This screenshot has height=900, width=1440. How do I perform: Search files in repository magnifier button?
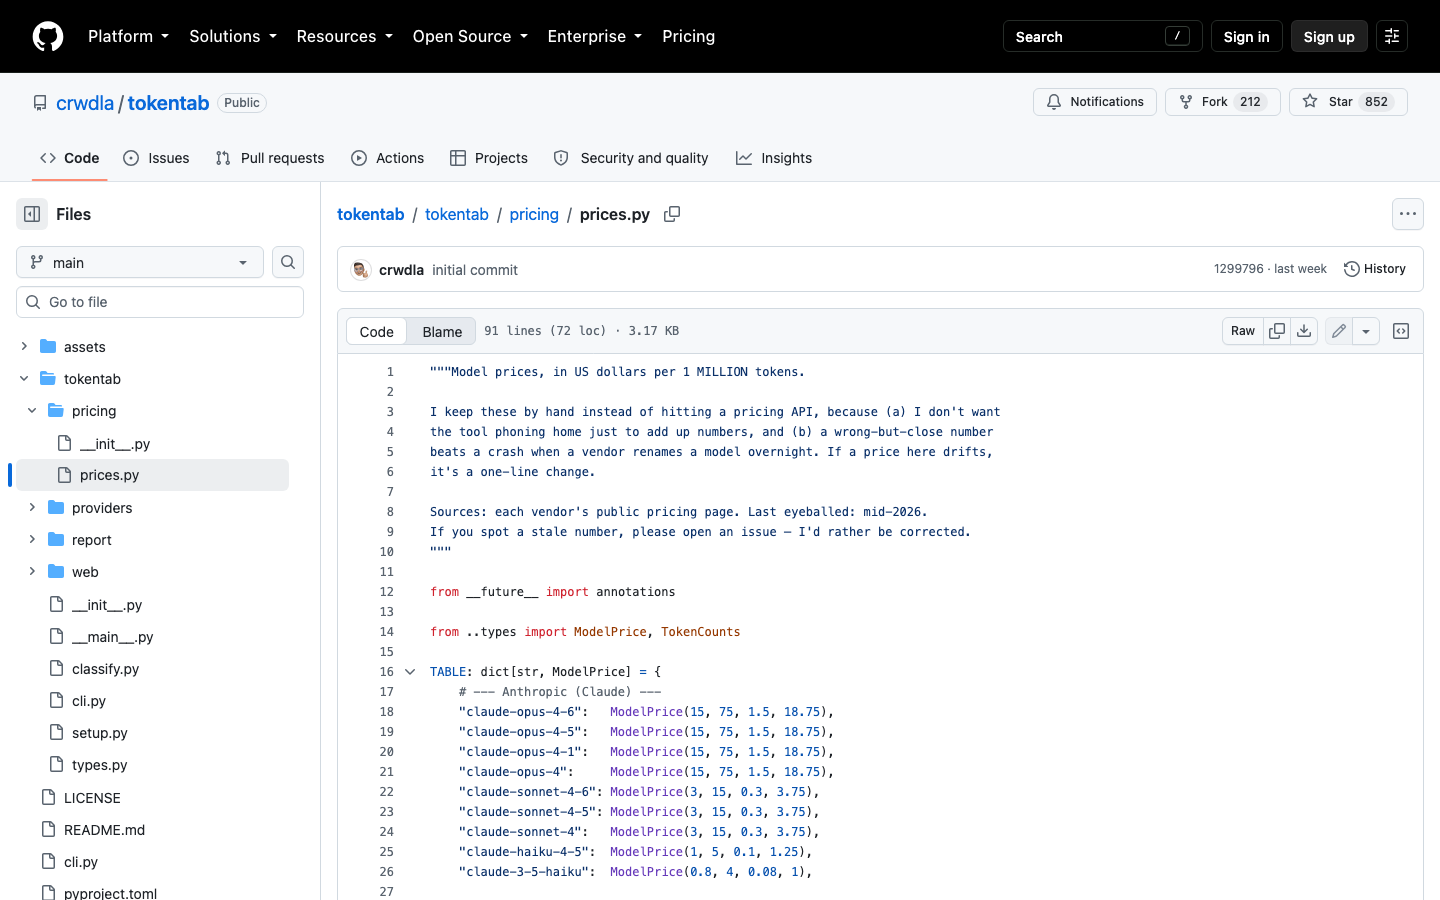(288, 262)
